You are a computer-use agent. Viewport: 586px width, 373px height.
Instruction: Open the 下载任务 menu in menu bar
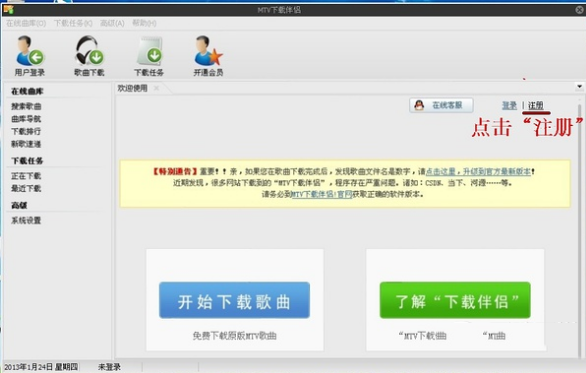pyautogui.click(x=73, y=24)
